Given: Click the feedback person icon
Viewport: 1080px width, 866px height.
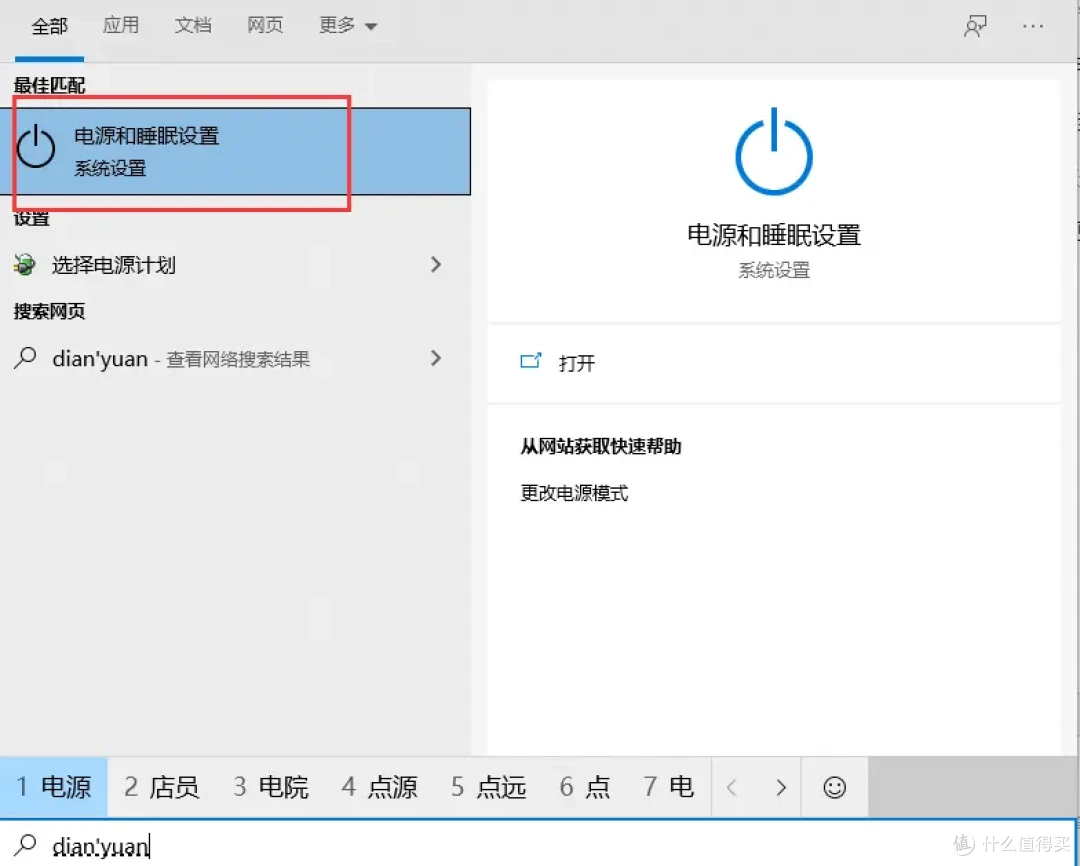Looking at the screenshot, I should click(975, 26).
